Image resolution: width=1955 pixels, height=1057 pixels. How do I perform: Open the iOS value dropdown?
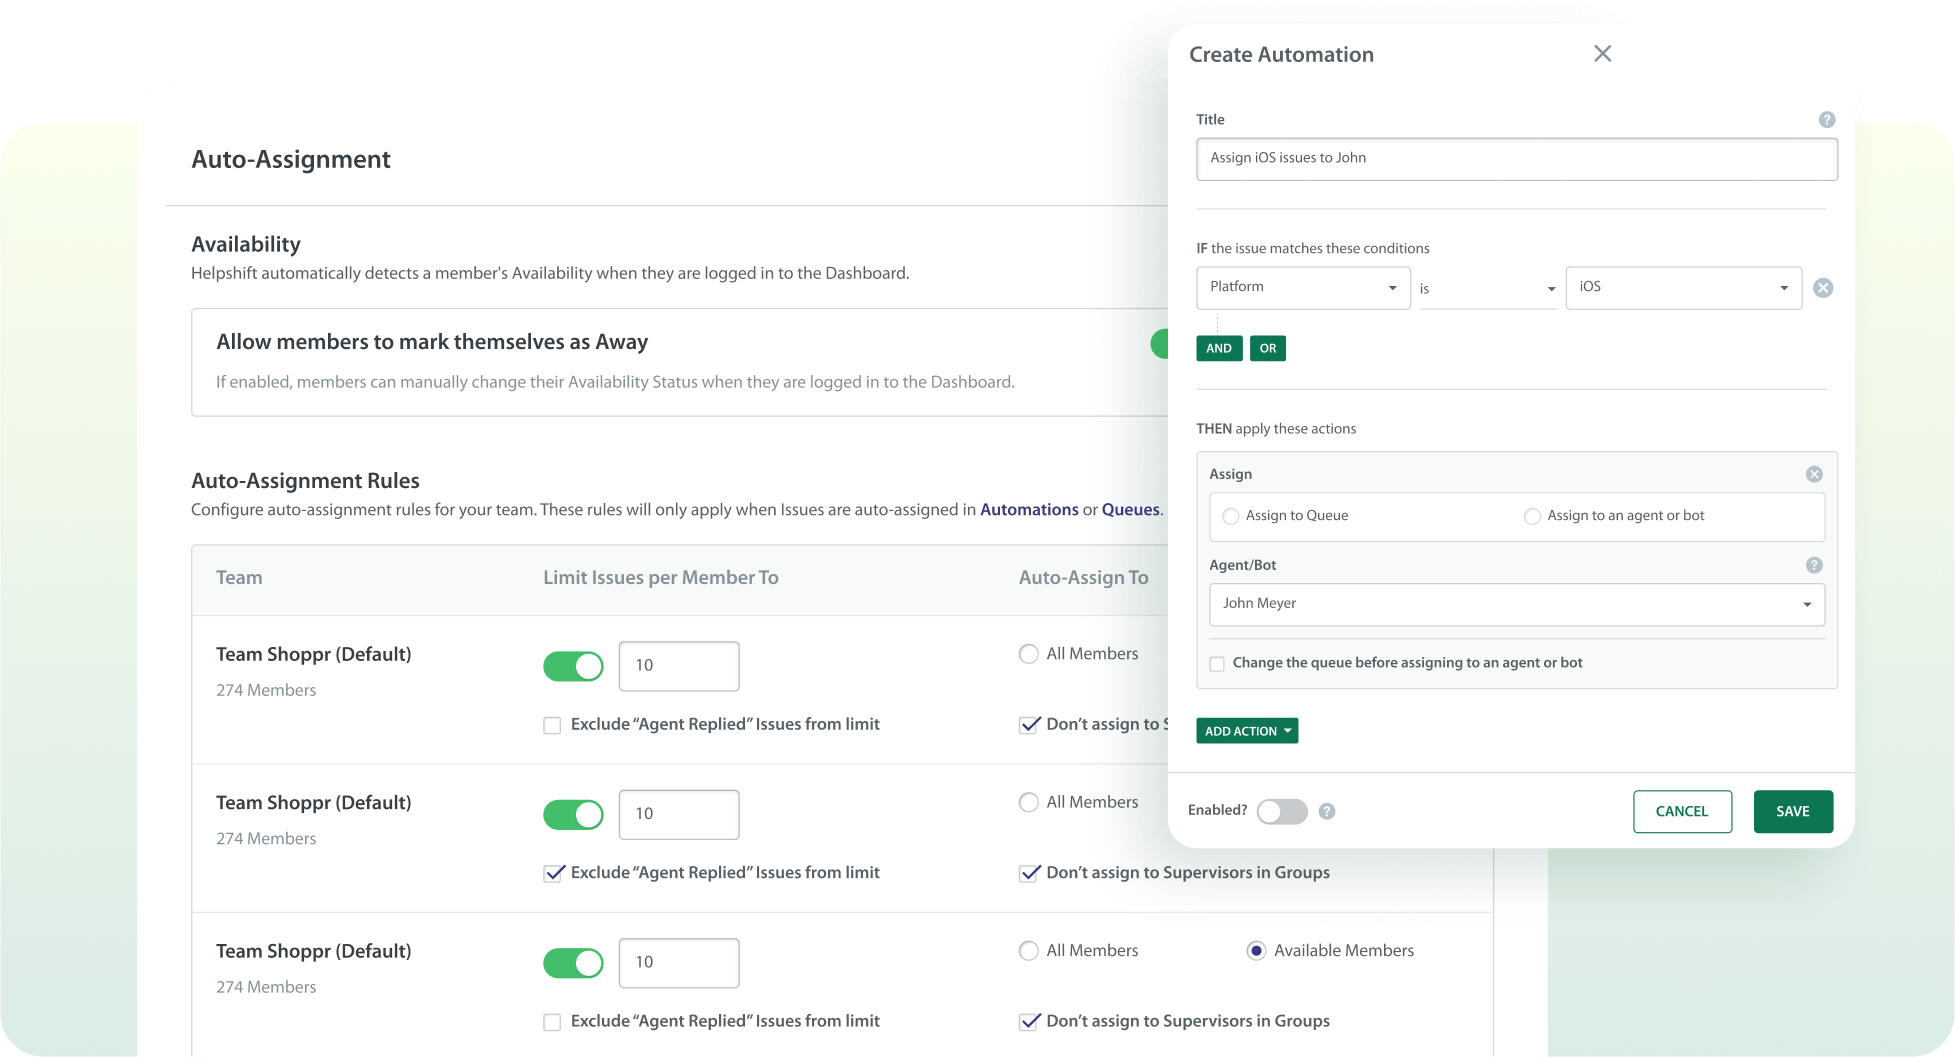[1683, 287]
